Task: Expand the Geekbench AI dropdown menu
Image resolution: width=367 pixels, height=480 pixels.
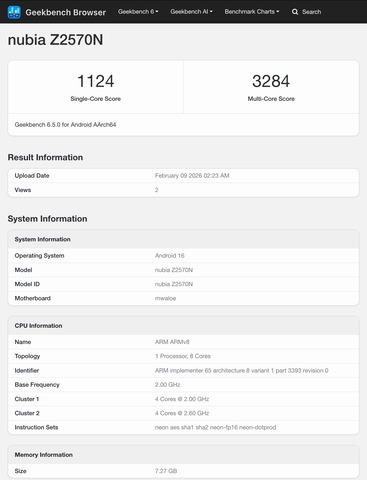Action: 191,12
